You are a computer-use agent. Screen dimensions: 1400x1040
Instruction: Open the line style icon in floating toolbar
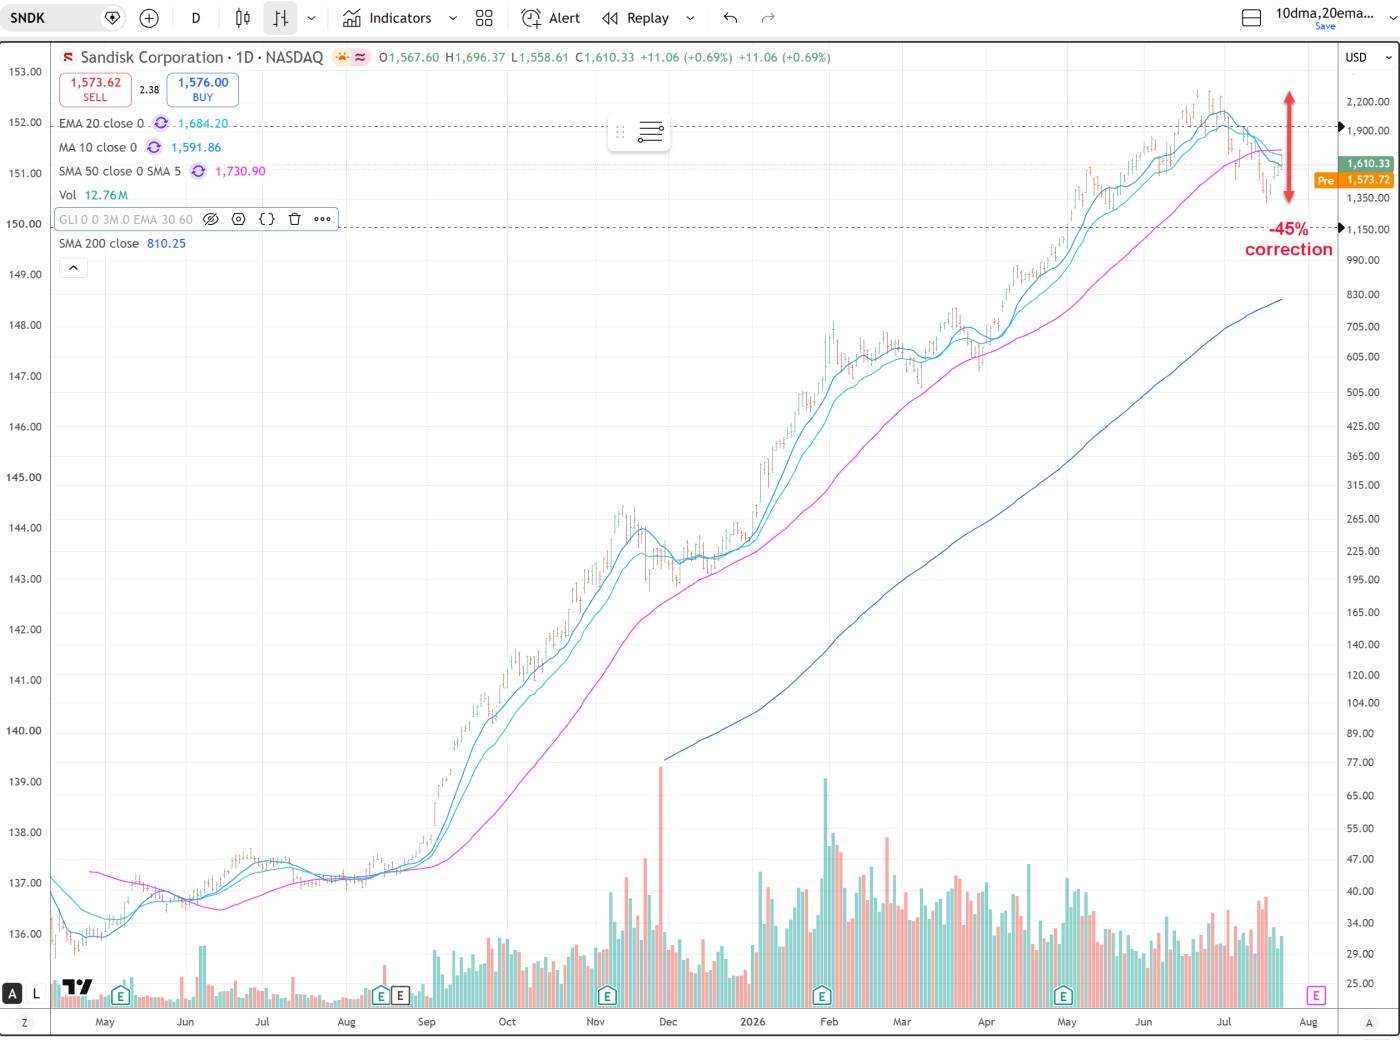(651, 132)
